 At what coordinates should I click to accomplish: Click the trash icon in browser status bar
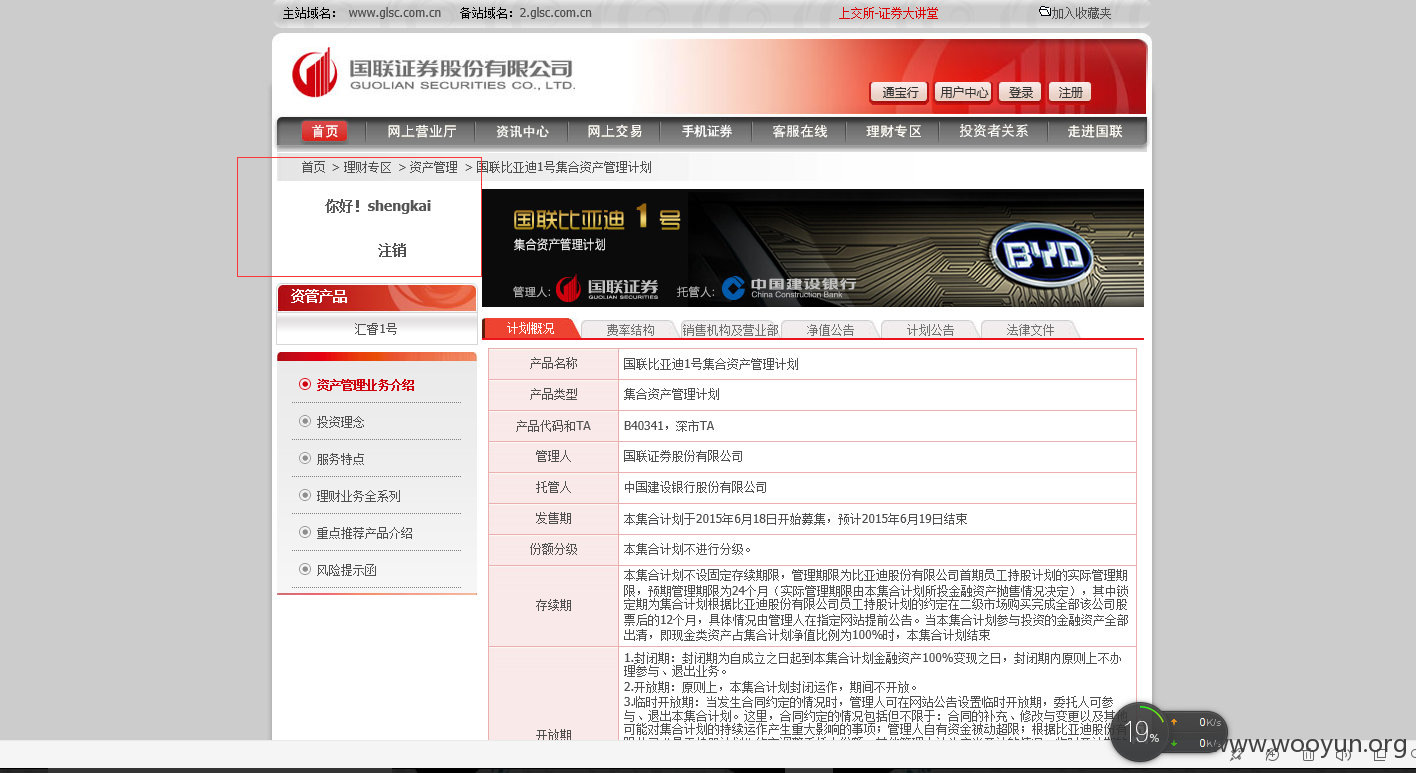1306,754
